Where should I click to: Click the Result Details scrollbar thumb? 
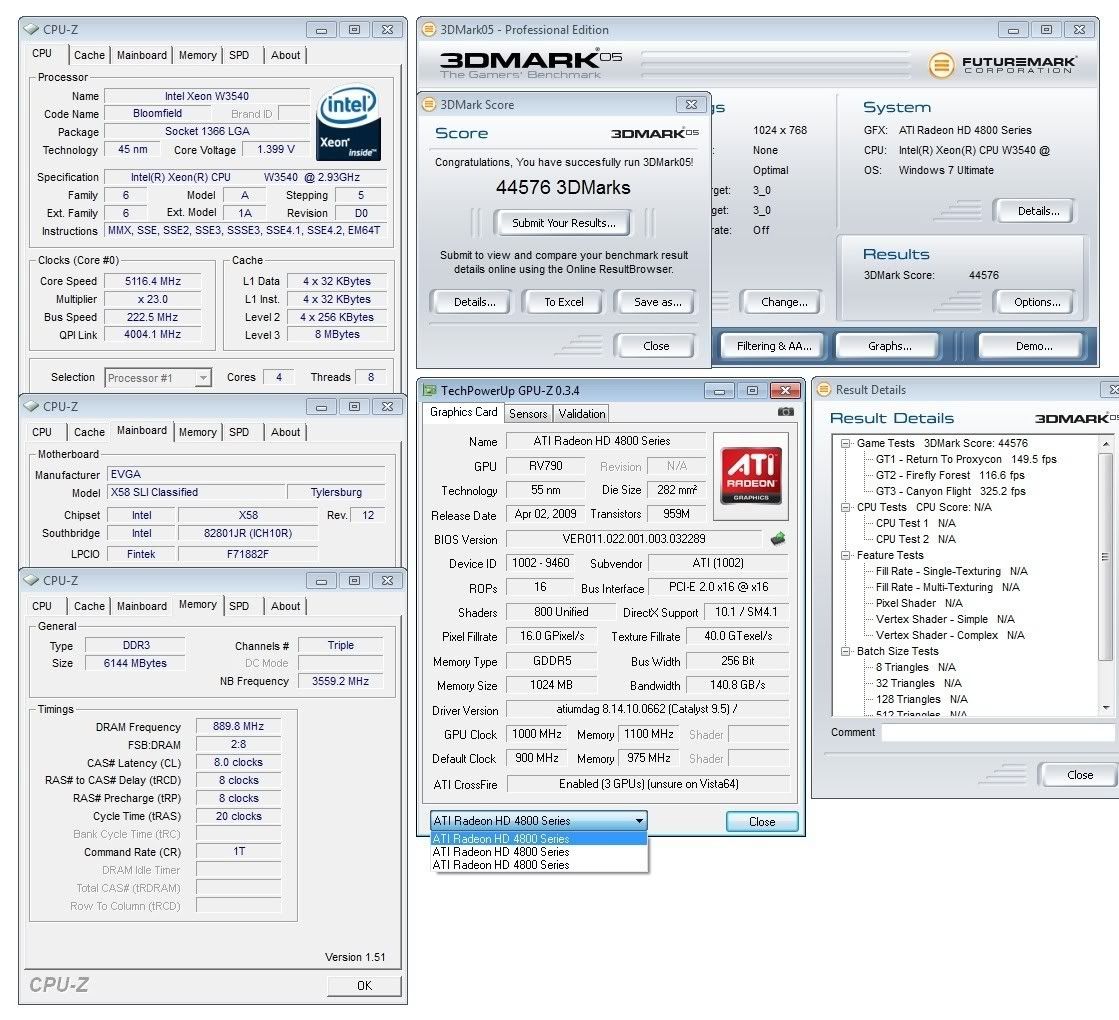coord(1106,557)
